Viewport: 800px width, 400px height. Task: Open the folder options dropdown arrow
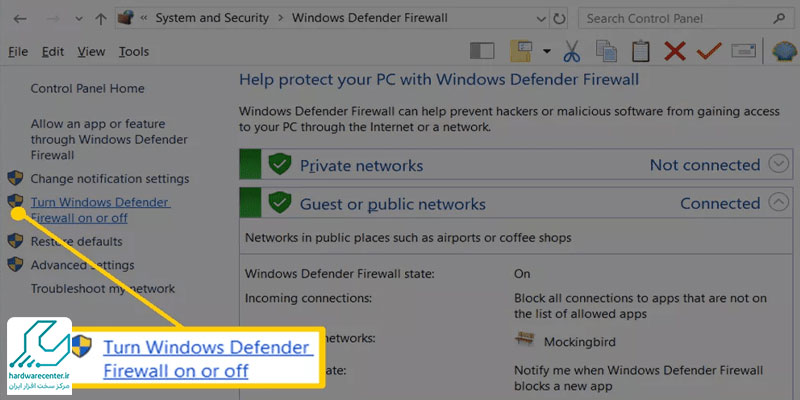pos(547,51)
